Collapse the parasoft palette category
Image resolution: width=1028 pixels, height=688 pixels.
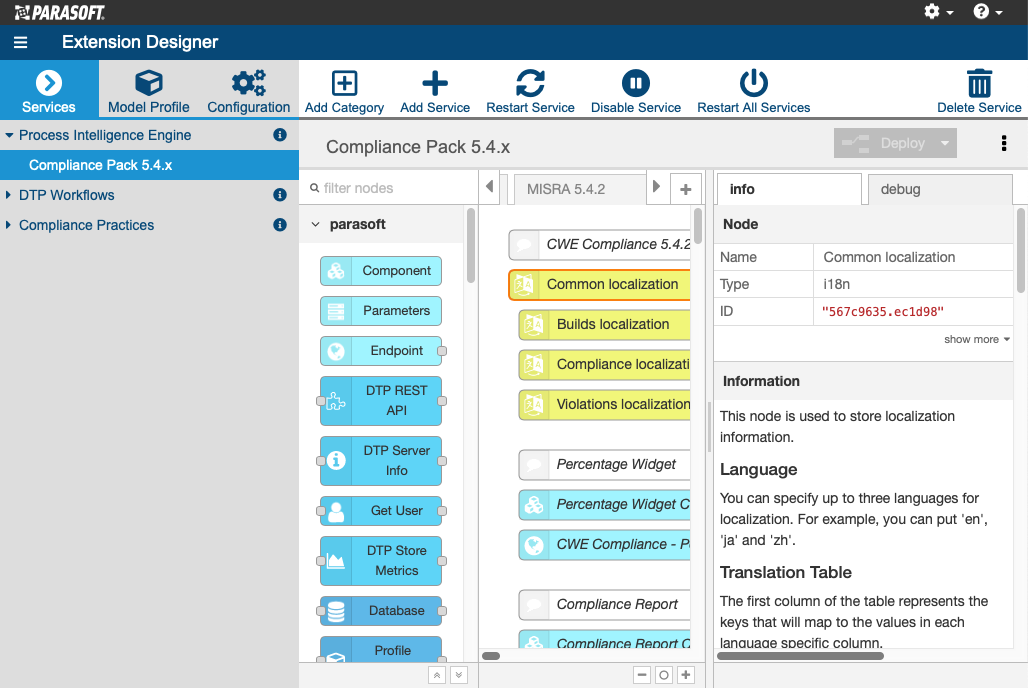coord(315,224)
